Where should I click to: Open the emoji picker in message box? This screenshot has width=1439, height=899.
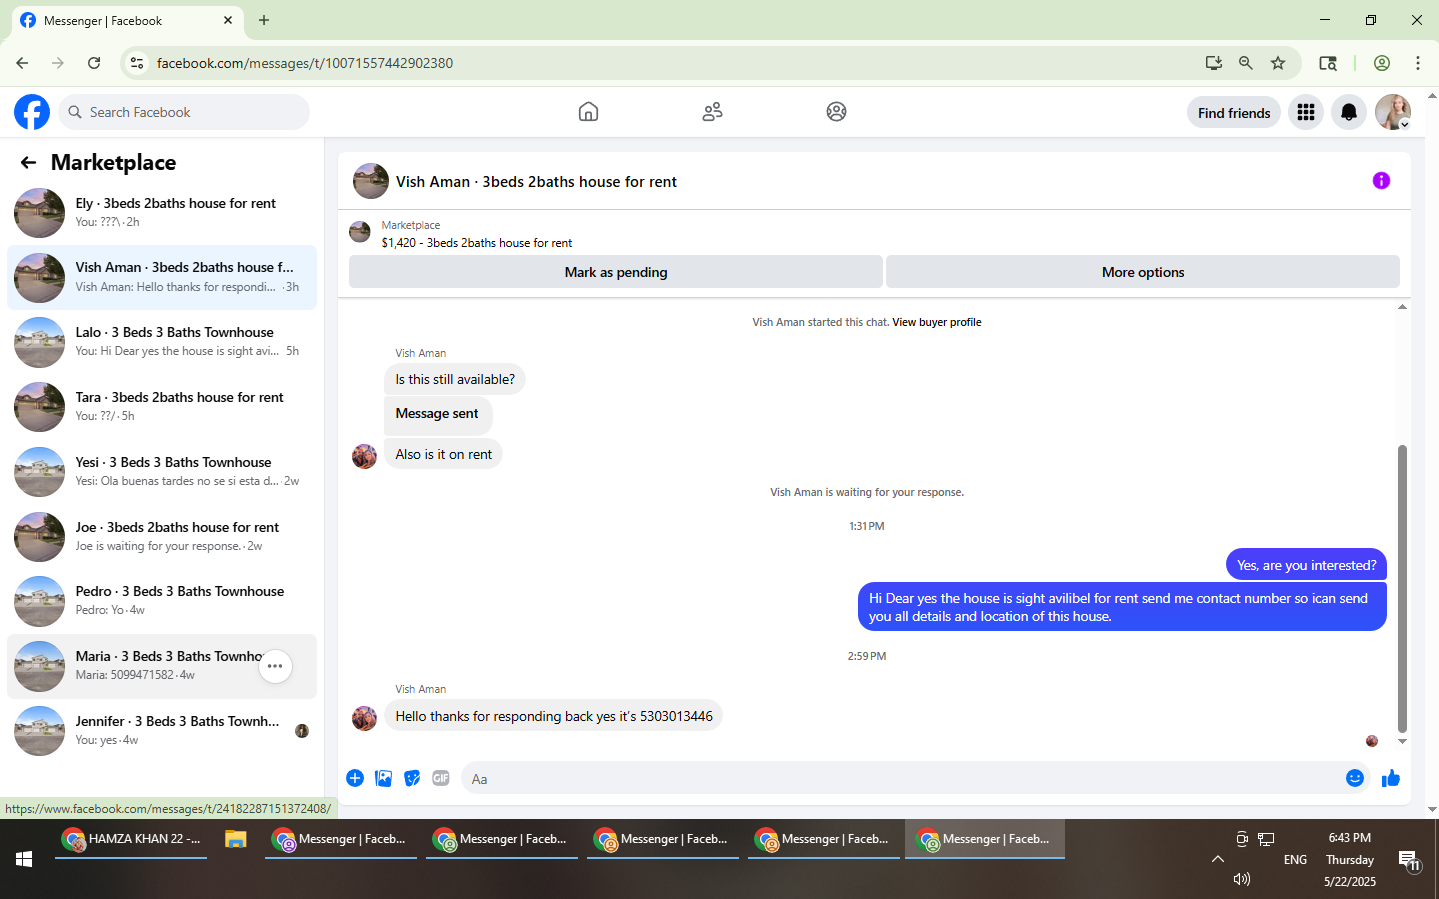pos(1355,778)
